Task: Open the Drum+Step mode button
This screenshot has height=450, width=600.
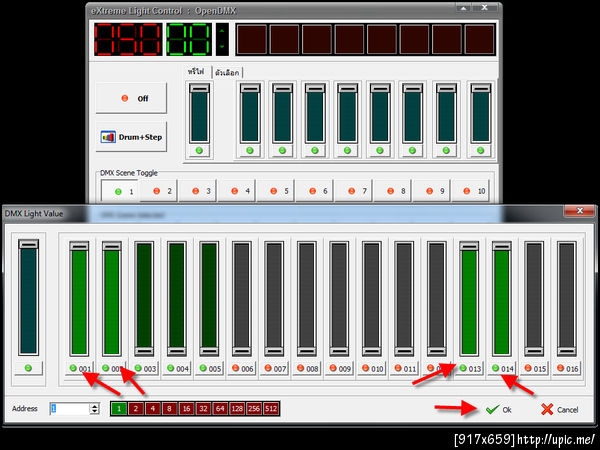Action: click(131, 137)
